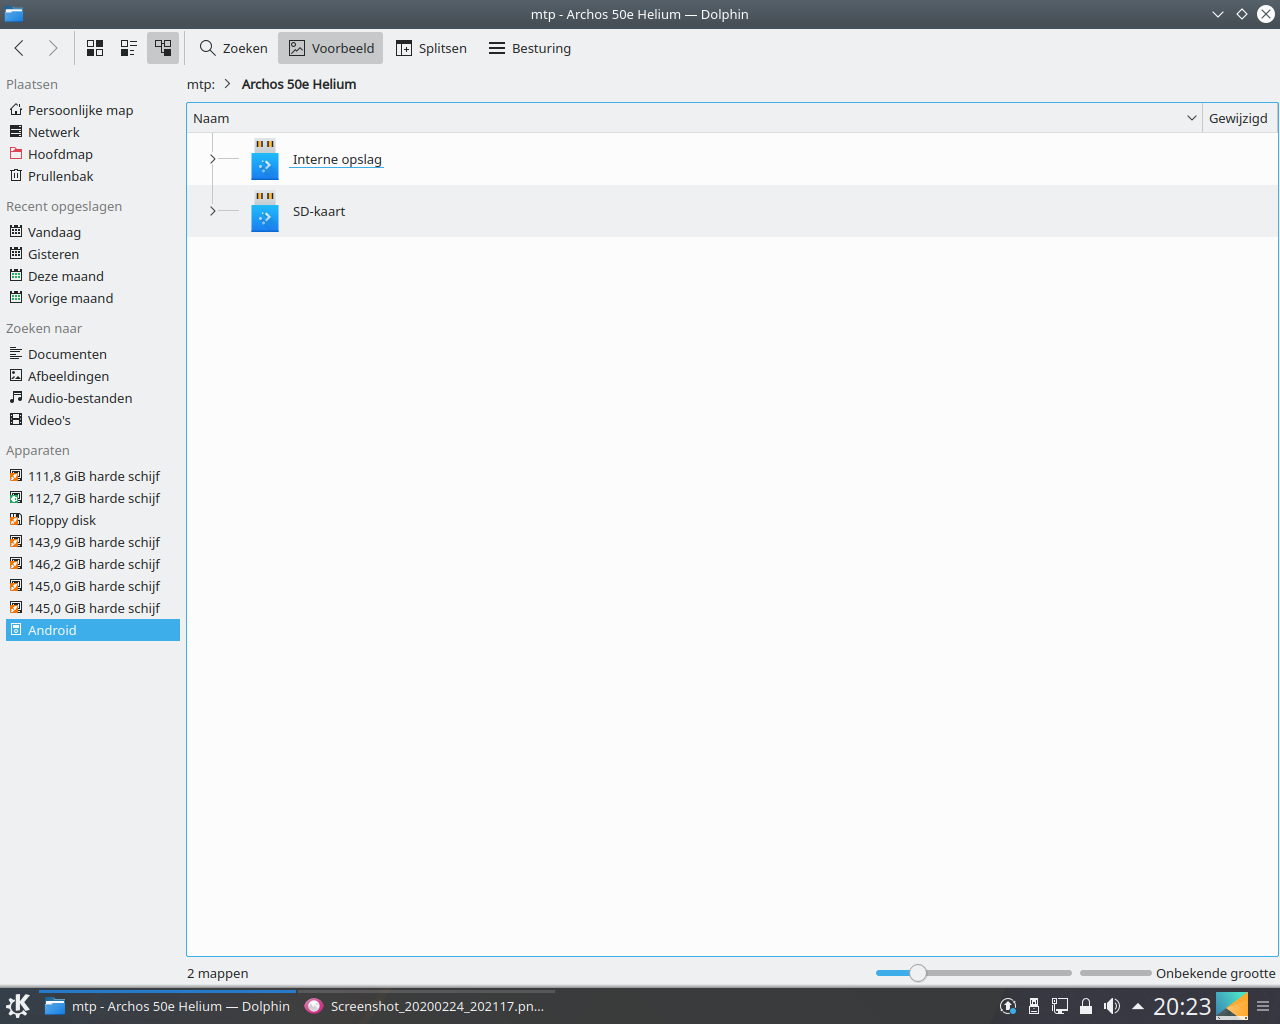Open the 143,9 GiB harde schijf
This screenshot has height=1024, width=1280.
tap(93, 542)
